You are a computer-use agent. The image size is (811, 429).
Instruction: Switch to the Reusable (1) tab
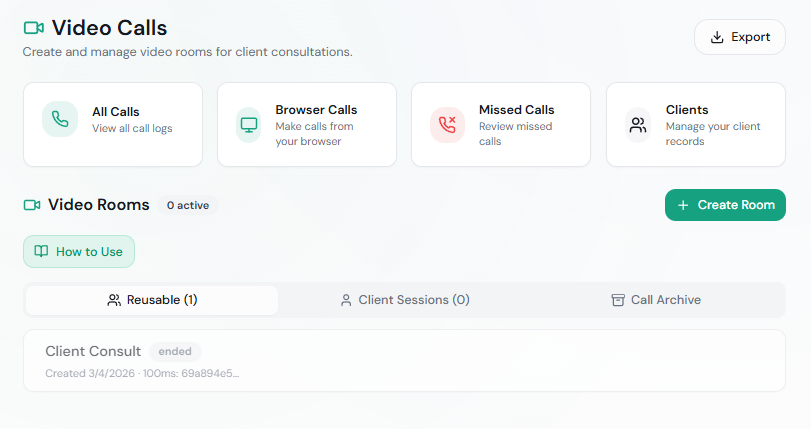point(152,300)
